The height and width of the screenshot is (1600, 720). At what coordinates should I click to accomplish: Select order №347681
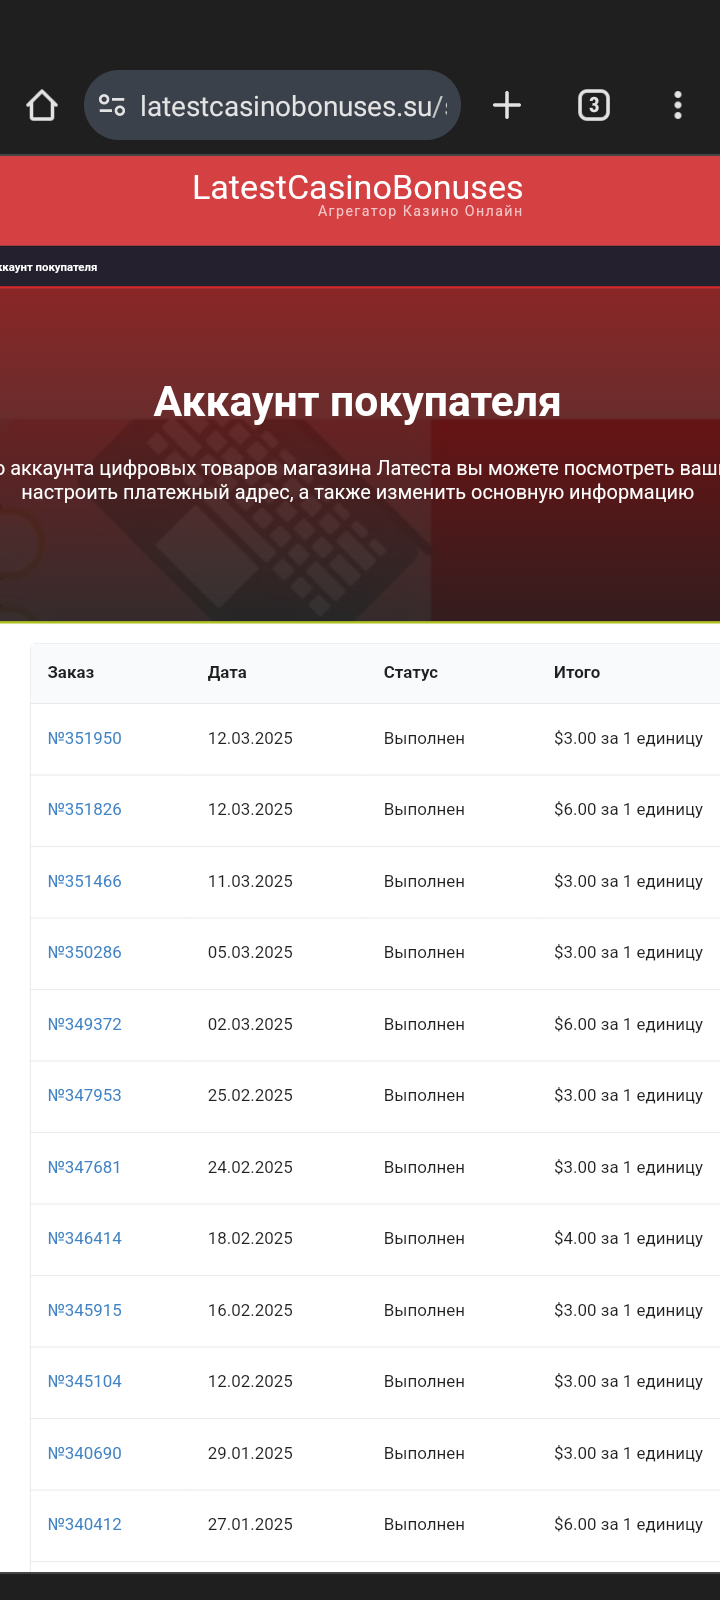85,1168
